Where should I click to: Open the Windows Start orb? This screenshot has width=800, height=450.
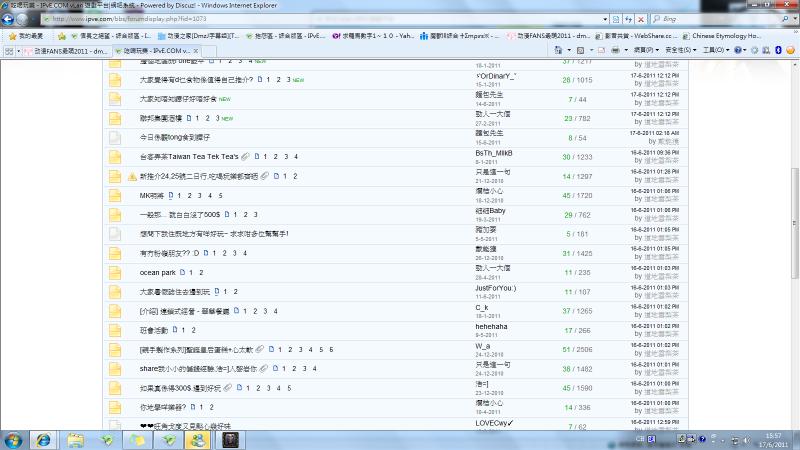(x=13, y=440)
